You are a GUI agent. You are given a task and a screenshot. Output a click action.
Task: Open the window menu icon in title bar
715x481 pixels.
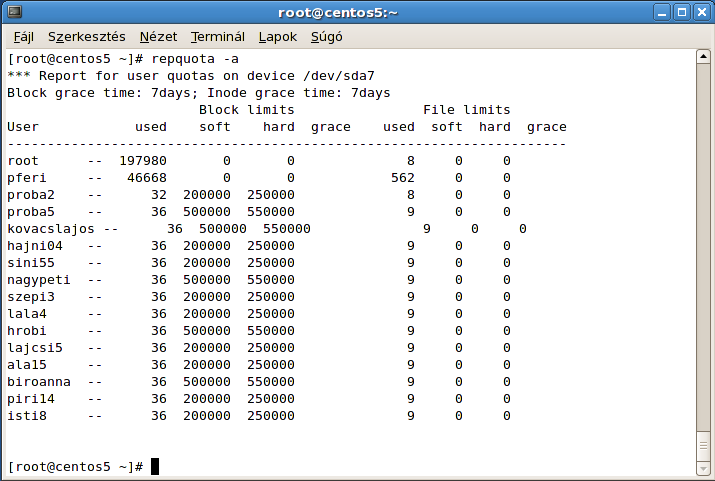point(12,12)
